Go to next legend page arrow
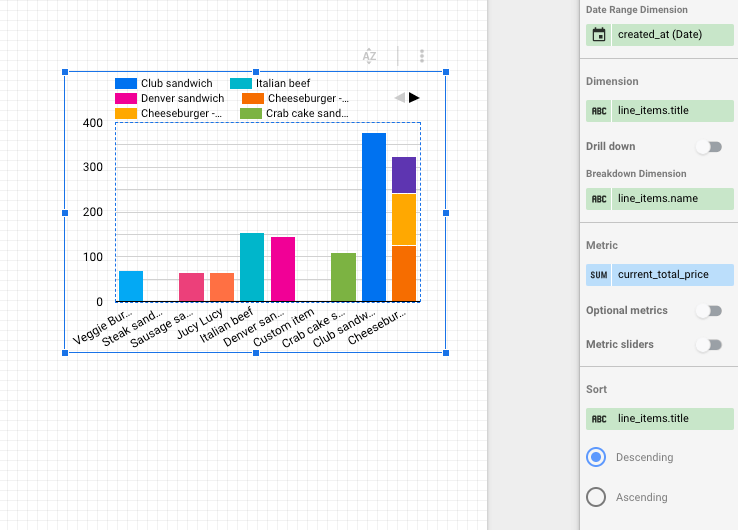 pyautogui.click(x=414, y=98)
